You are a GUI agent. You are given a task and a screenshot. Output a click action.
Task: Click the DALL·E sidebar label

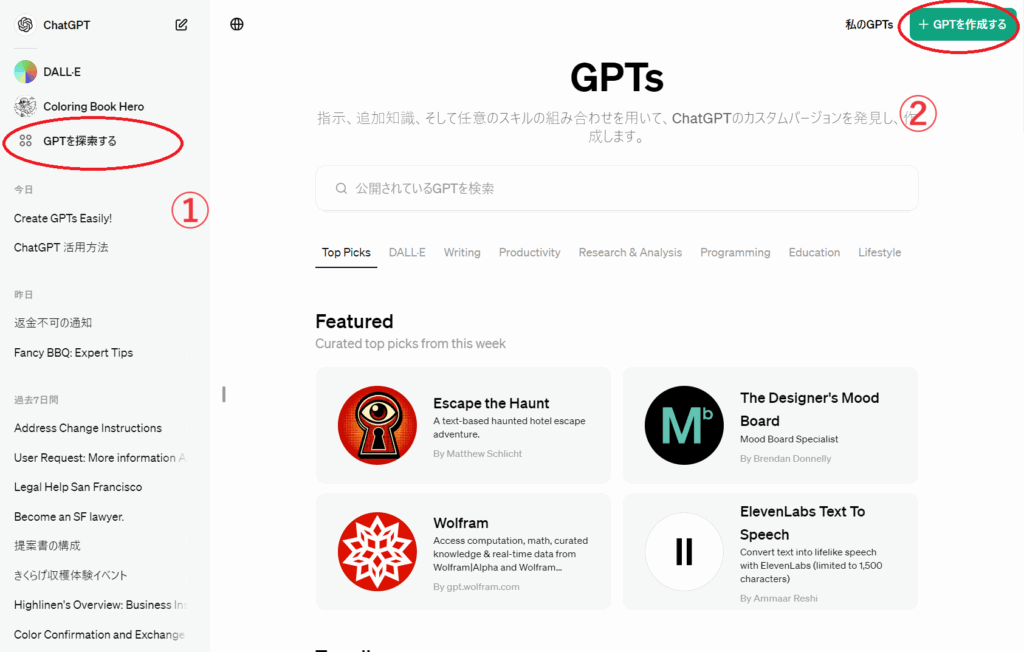point(62,72)
